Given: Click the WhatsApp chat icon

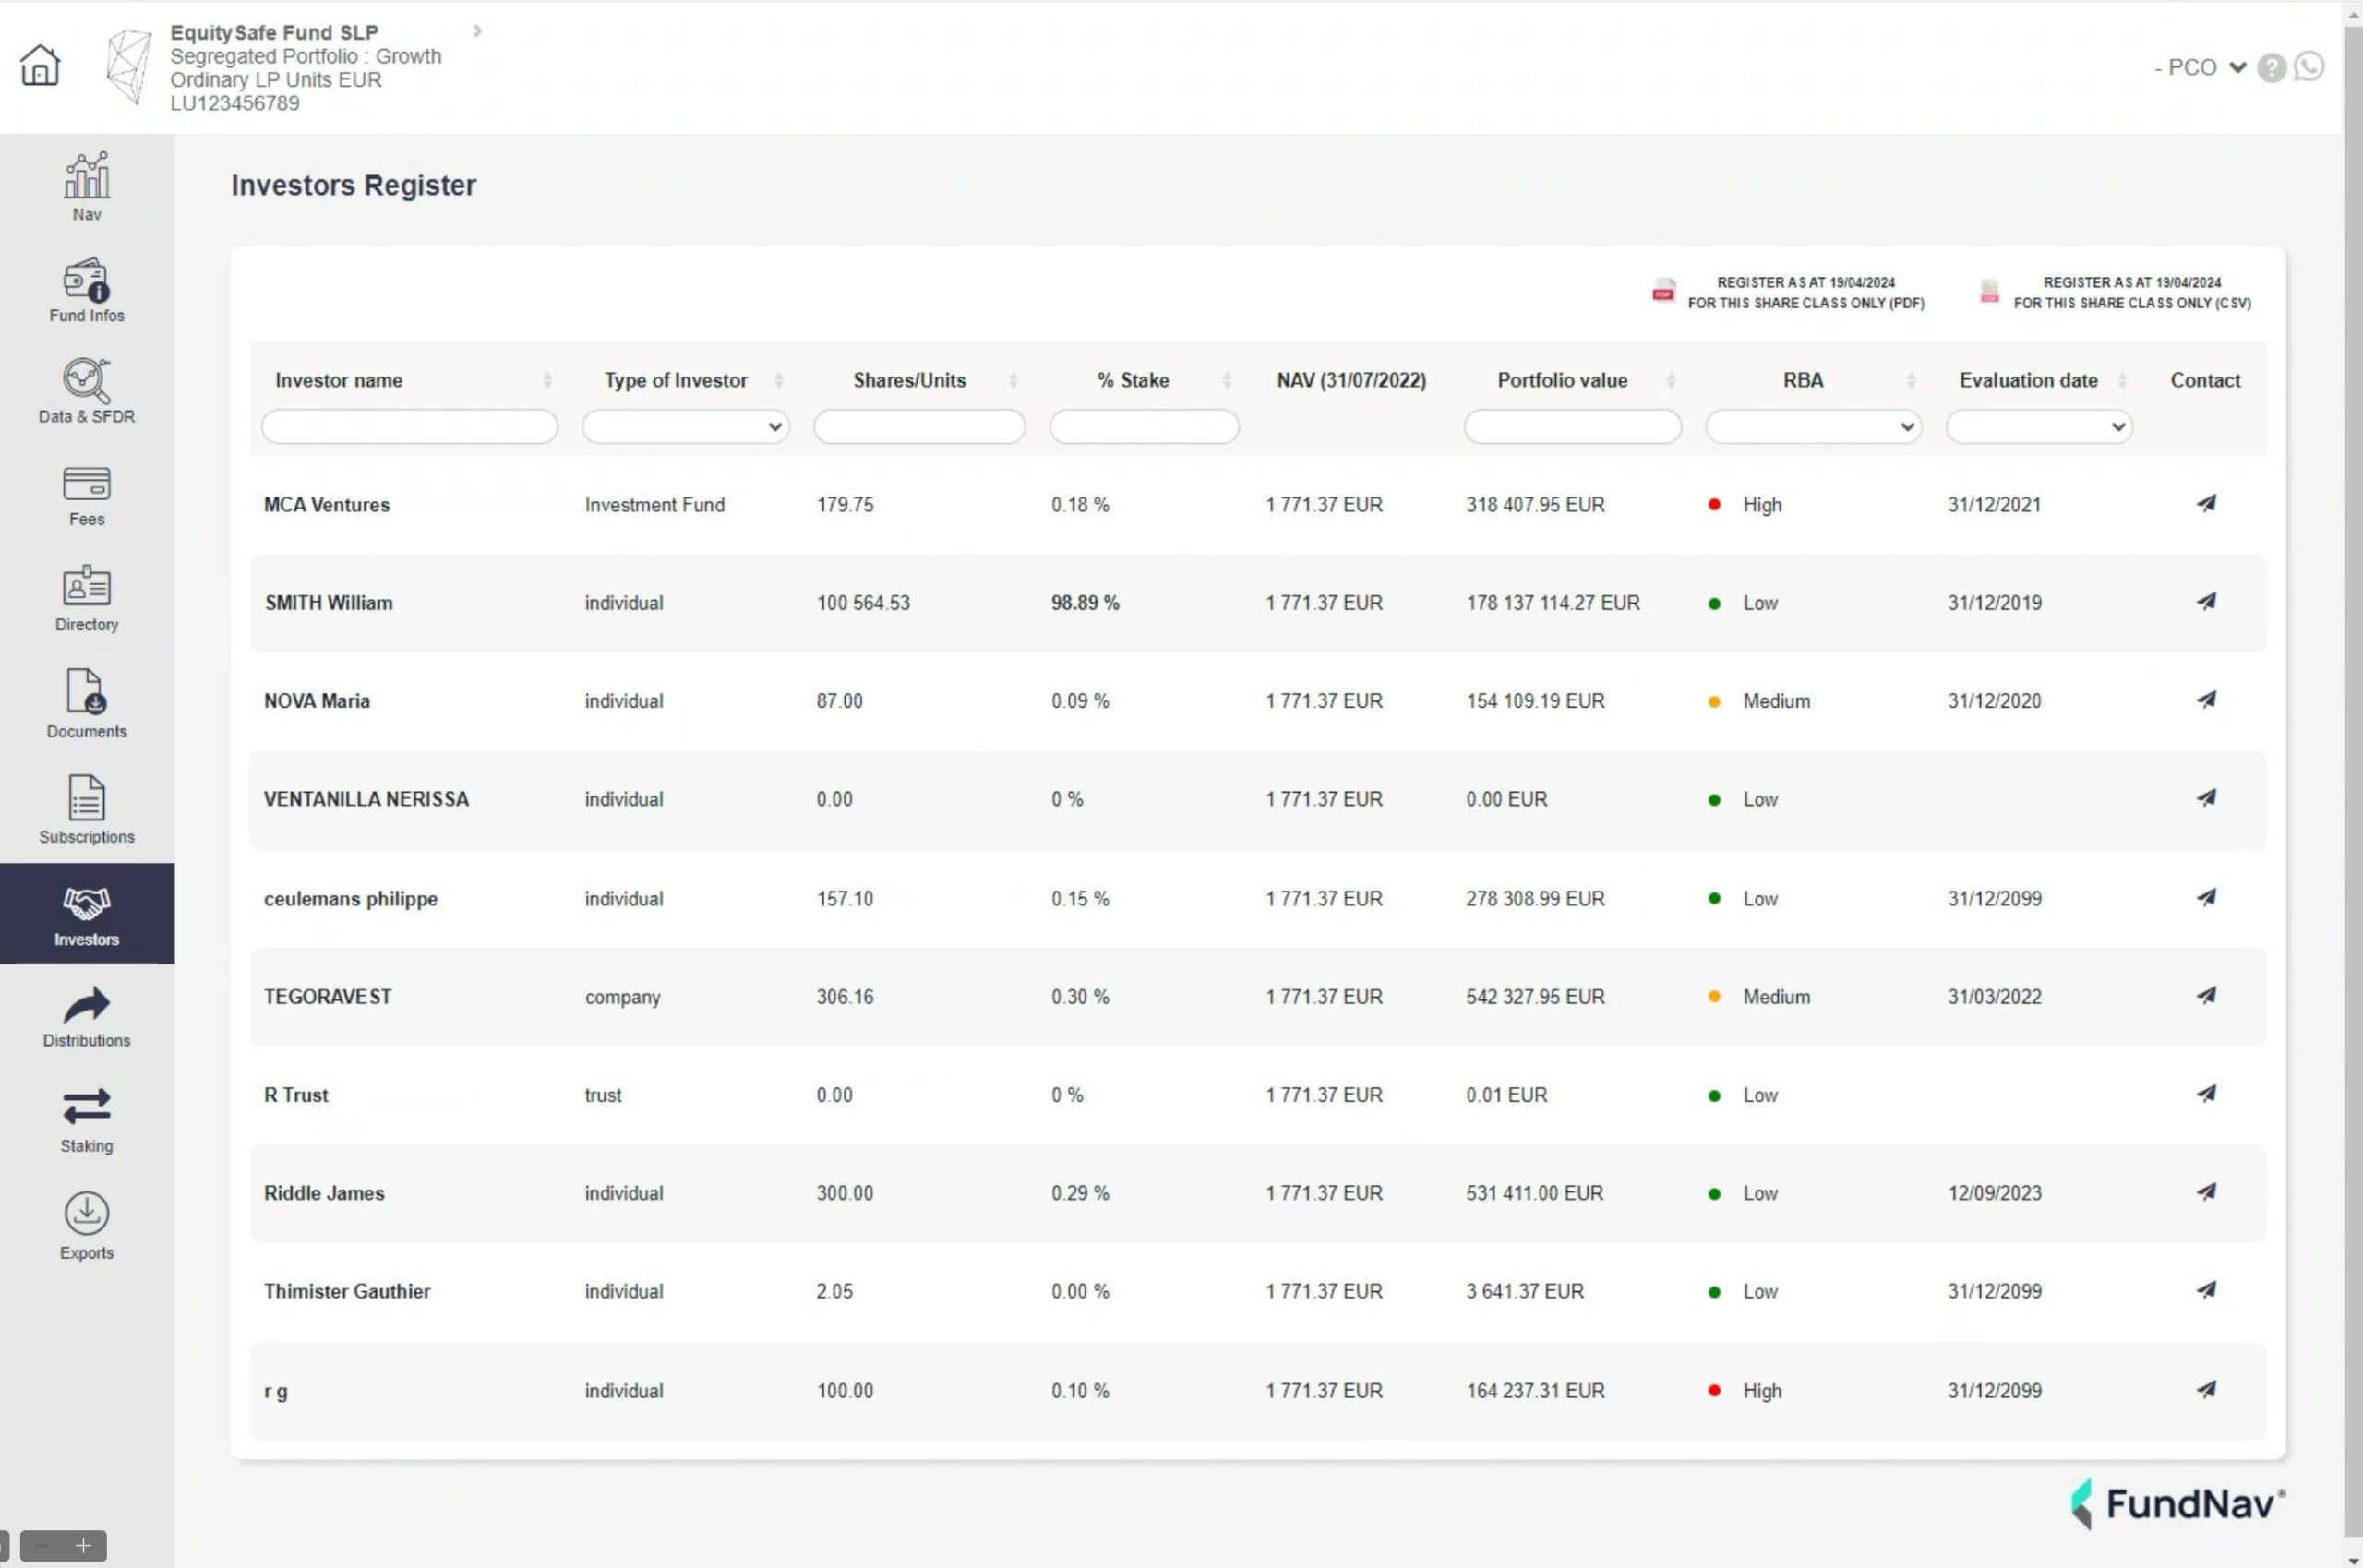Looking at the screenshot, I should coord(2309,67).
